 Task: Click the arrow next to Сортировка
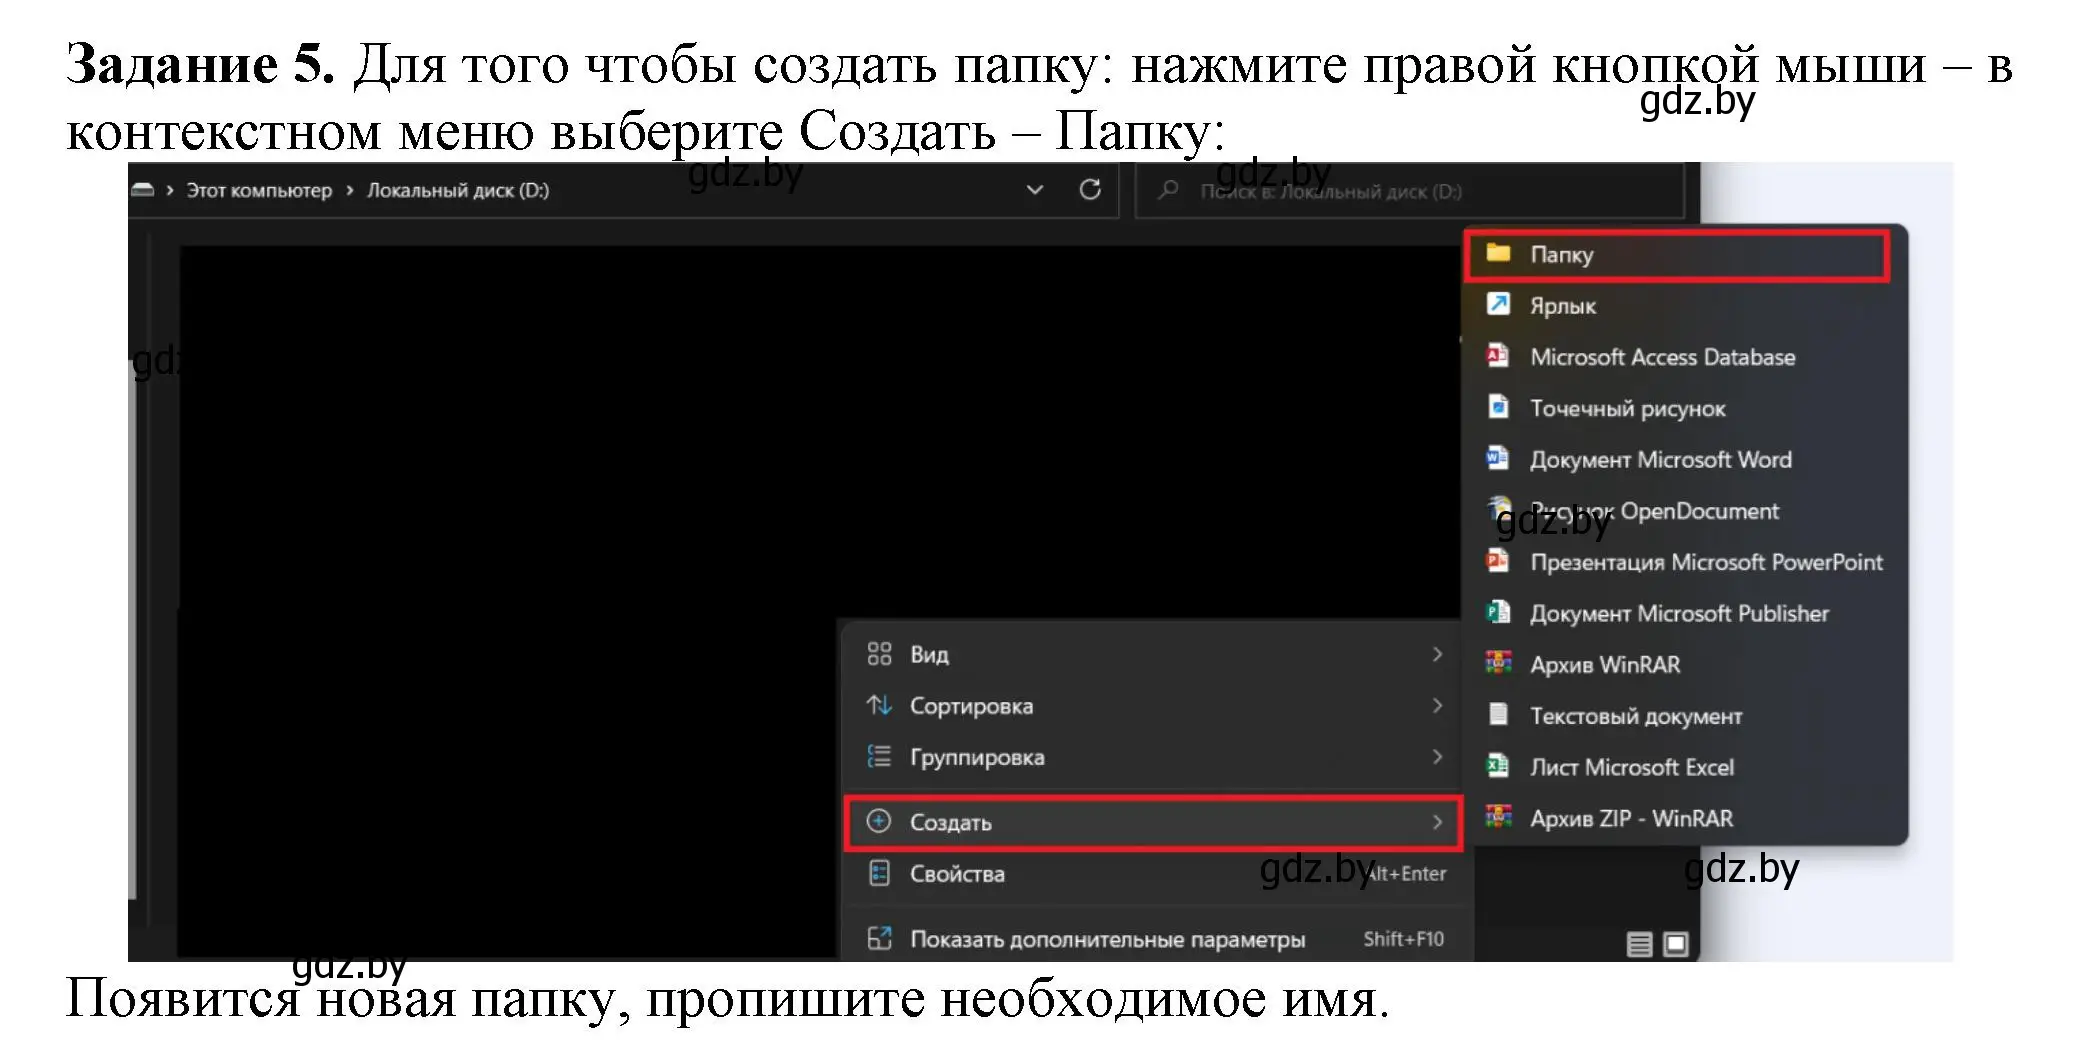pos(1437,706)
